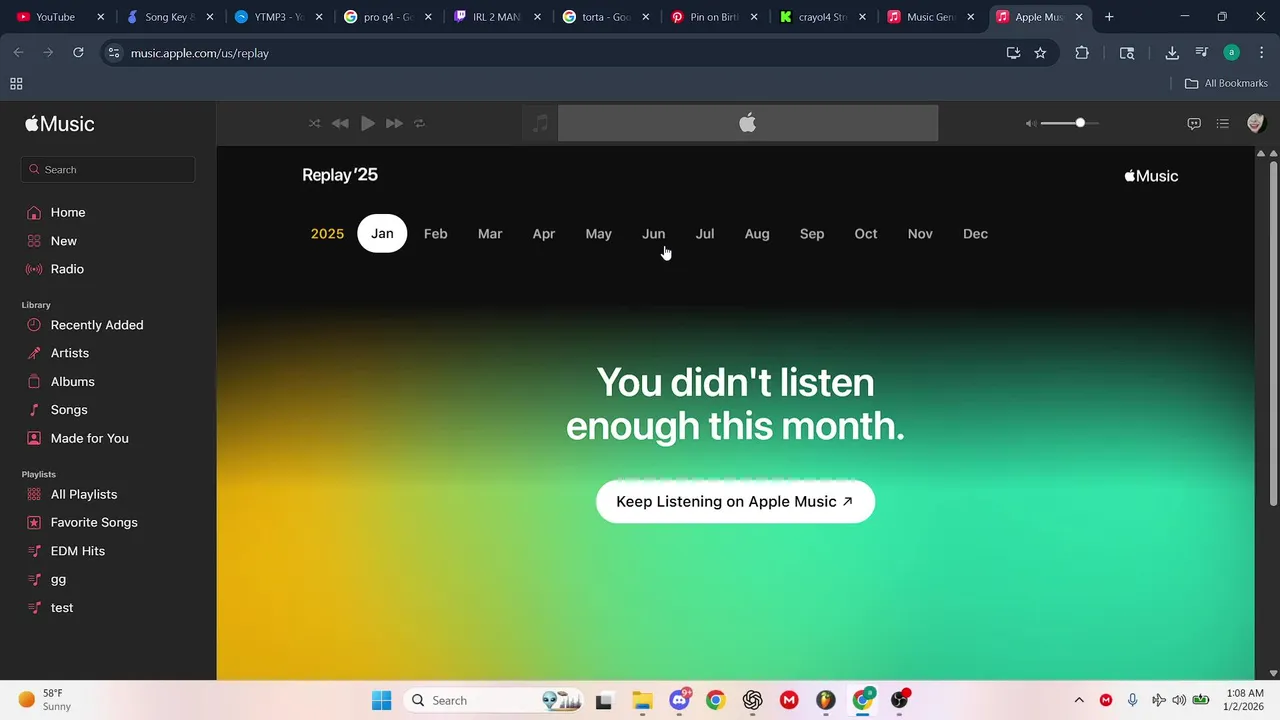Toggle shuffle in the player bar
Image resolution: width=1280 pixels, height=720 pixels.
point(314,123)
